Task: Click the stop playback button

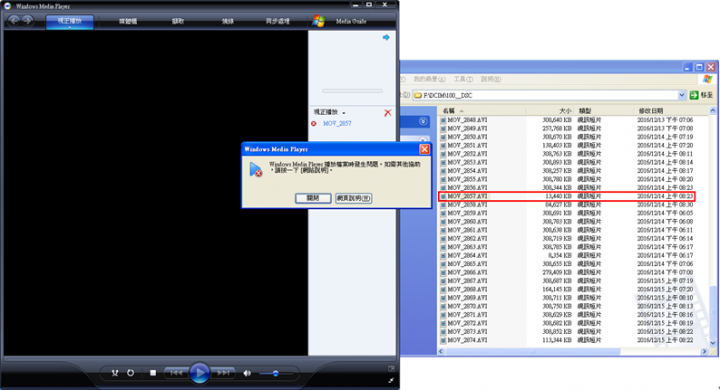Action: (x=153, y=373)
